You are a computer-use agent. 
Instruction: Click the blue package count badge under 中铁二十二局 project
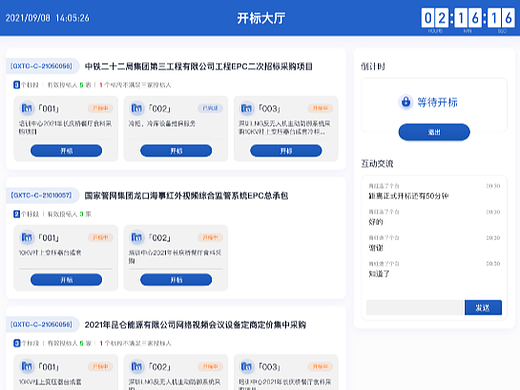coord(17,85)
